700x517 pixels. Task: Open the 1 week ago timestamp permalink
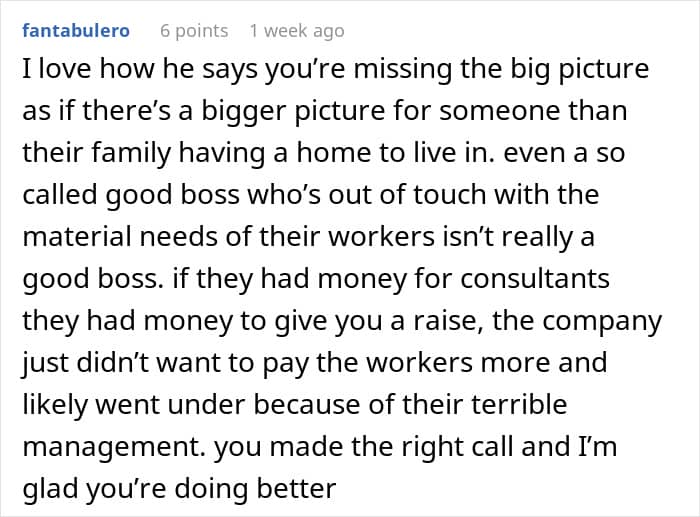pyautogui.click(x=297, y=31)
